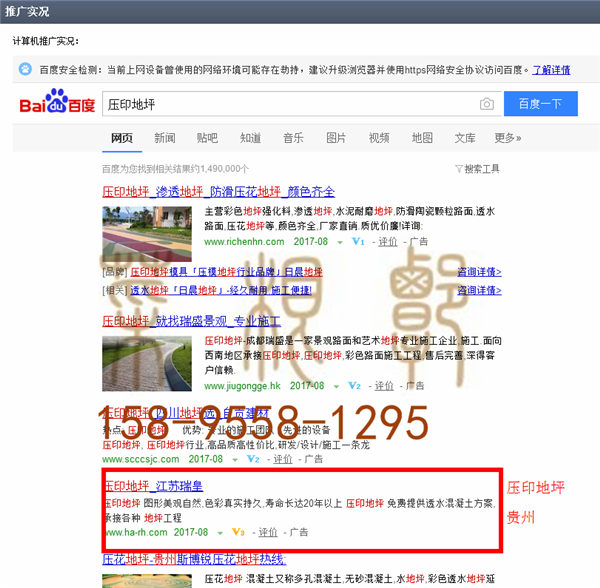
Task: Click the www.scccsjc.com URL
Action: tap(140, 459)
